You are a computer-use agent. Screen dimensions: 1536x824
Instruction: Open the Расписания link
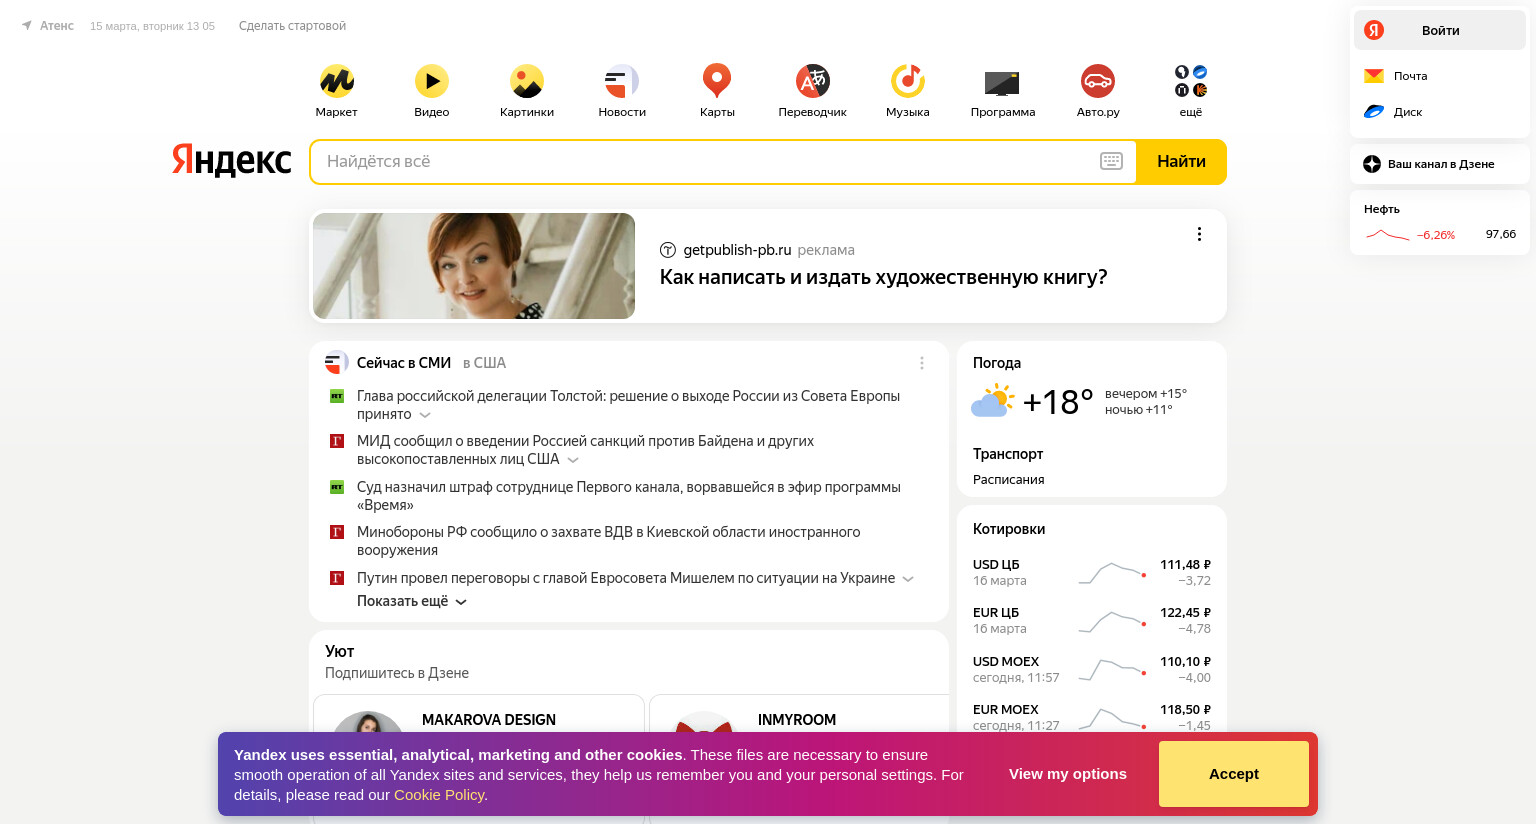click(1008, 480)
